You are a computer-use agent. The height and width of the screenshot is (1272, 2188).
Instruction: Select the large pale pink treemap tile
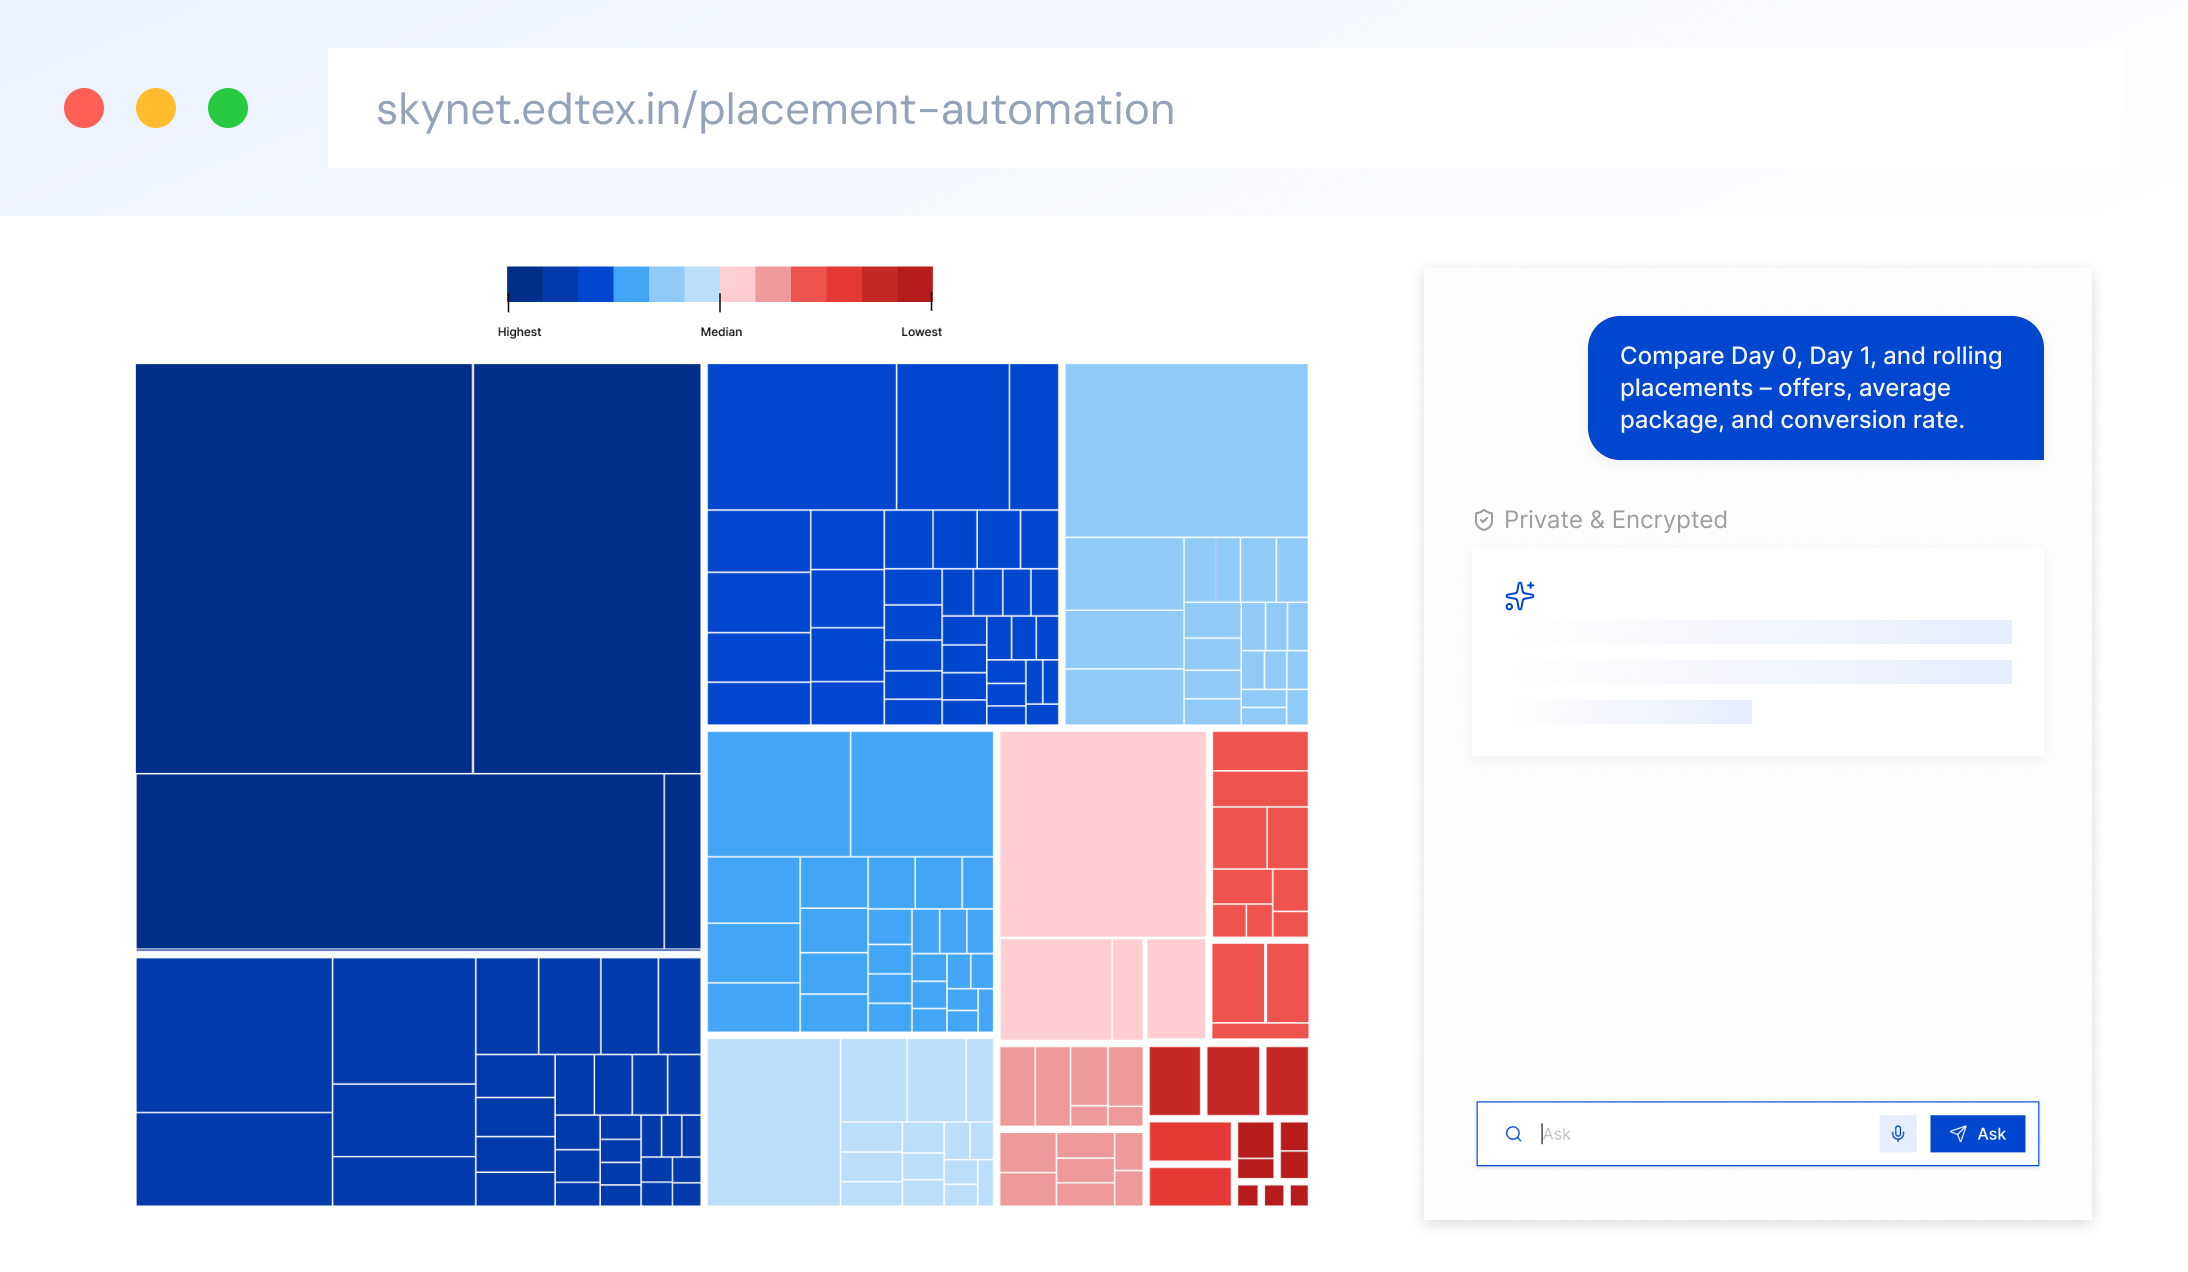point(1102,833)
